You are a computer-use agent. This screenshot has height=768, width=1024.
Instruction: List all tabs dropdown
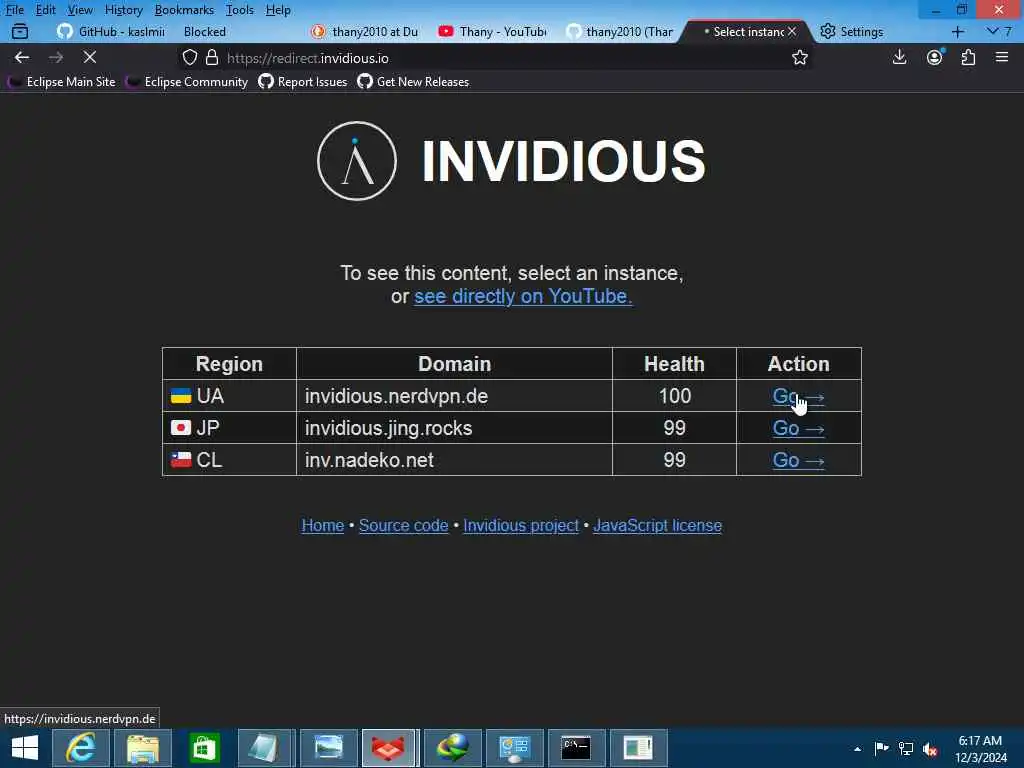(x=999, y=31)
